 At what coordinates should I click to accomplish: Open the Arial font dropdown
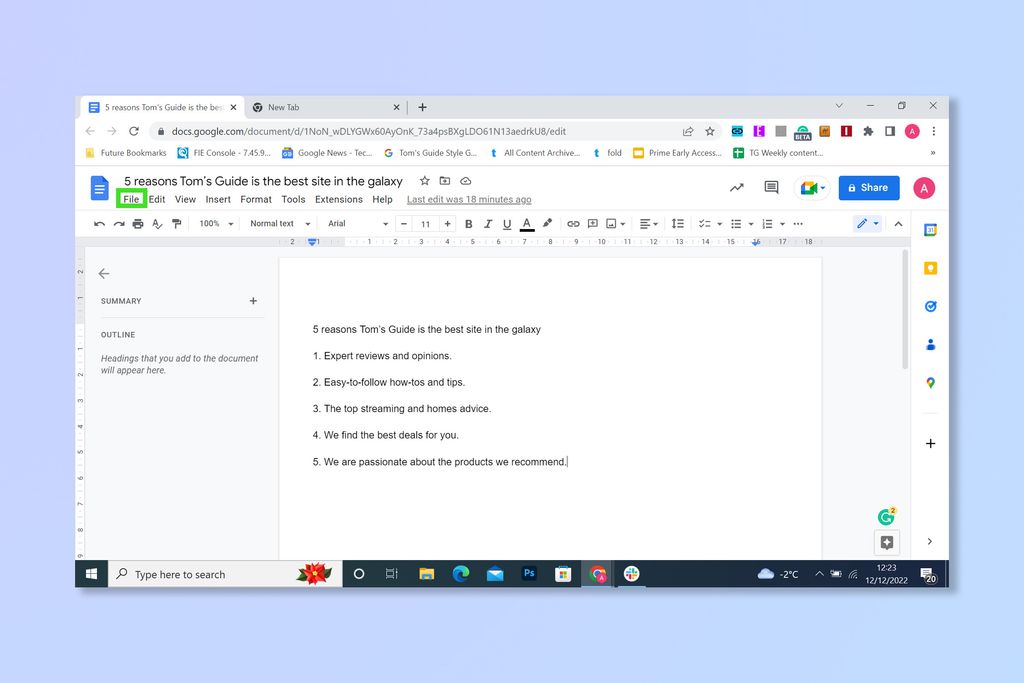(355, 223)
